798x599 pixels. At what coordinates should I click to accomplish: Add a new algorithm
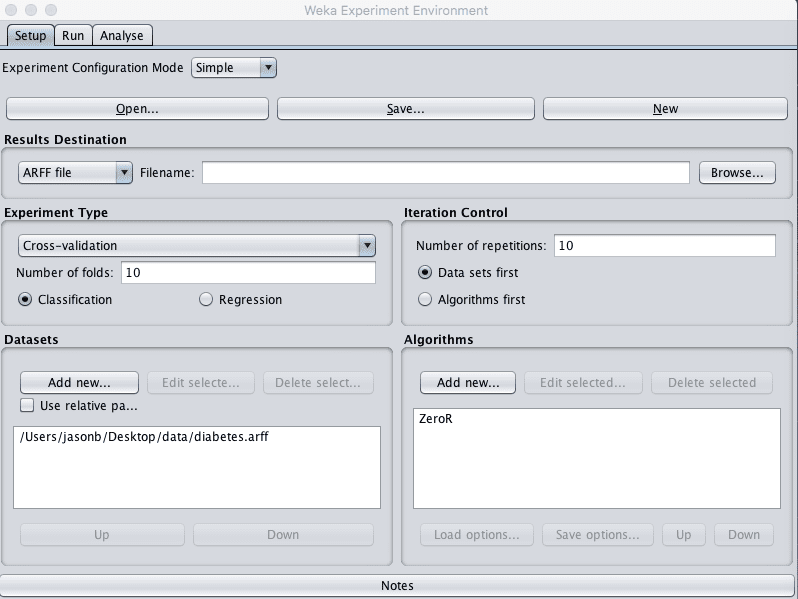coord(468,383)
